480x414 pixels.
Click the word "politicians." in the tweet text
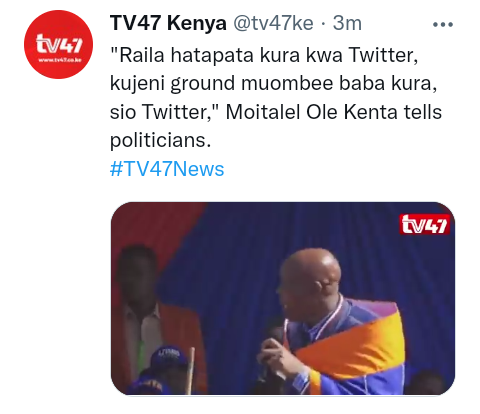pos(161,141)
